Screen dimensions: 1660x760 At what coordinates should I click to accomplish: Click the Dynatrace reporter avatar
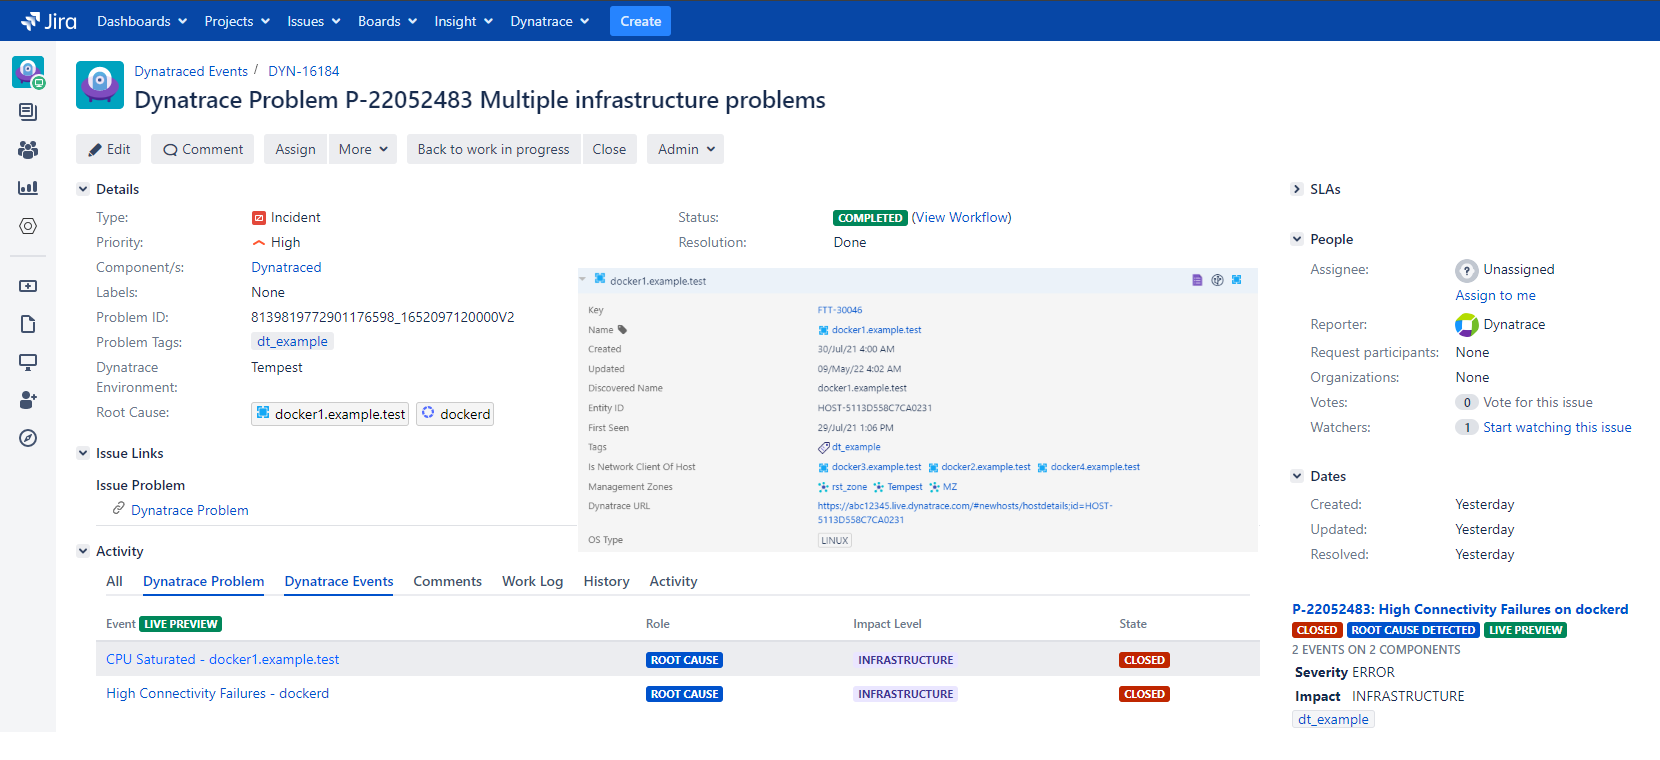point(1467,325)
